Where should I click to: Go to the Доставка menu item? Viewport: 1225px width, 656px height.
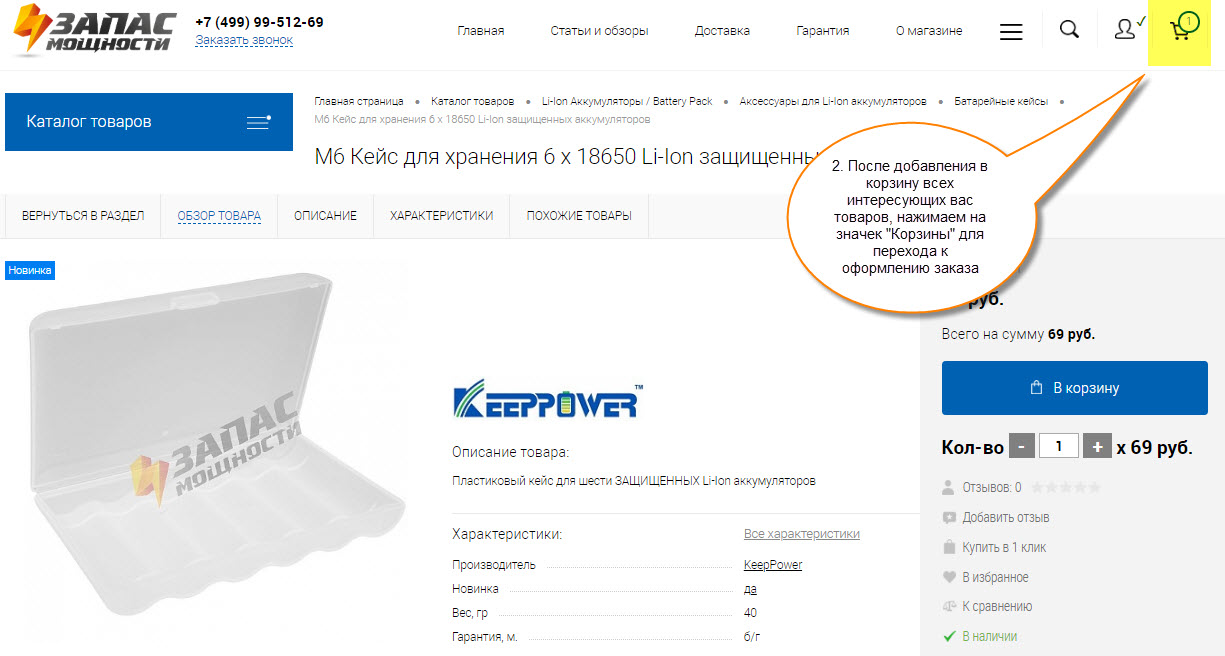coord(722,31)
